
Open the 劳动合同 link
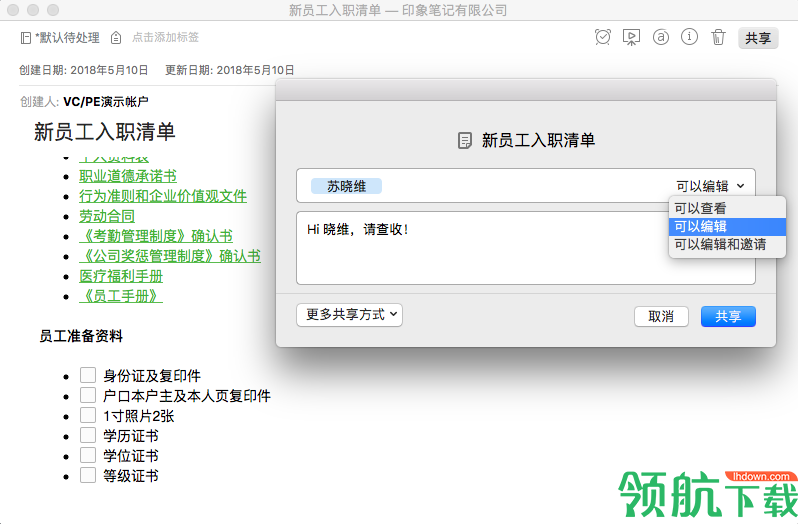click(x=107, y=216)
